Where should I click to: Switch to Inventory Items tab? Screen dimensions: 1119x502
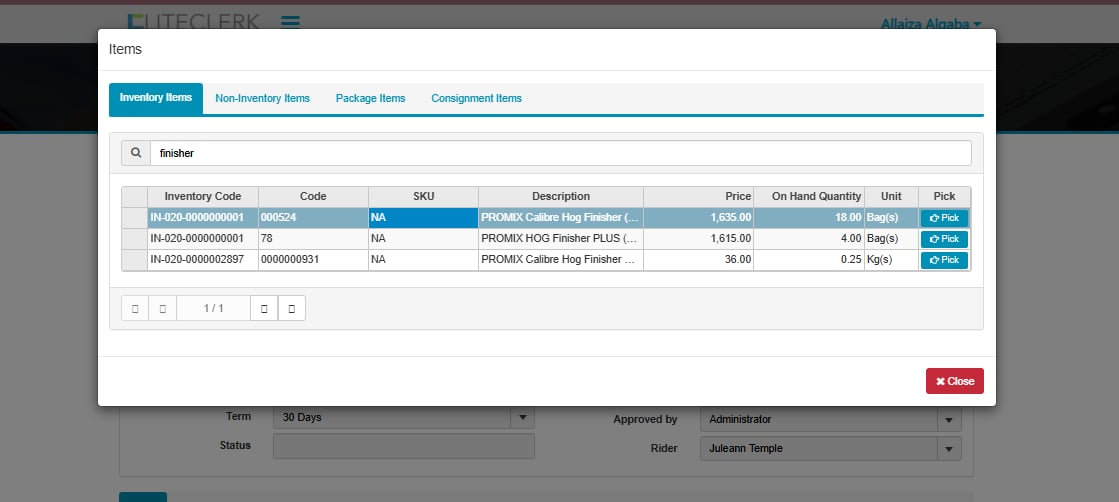tap(156, 98)
